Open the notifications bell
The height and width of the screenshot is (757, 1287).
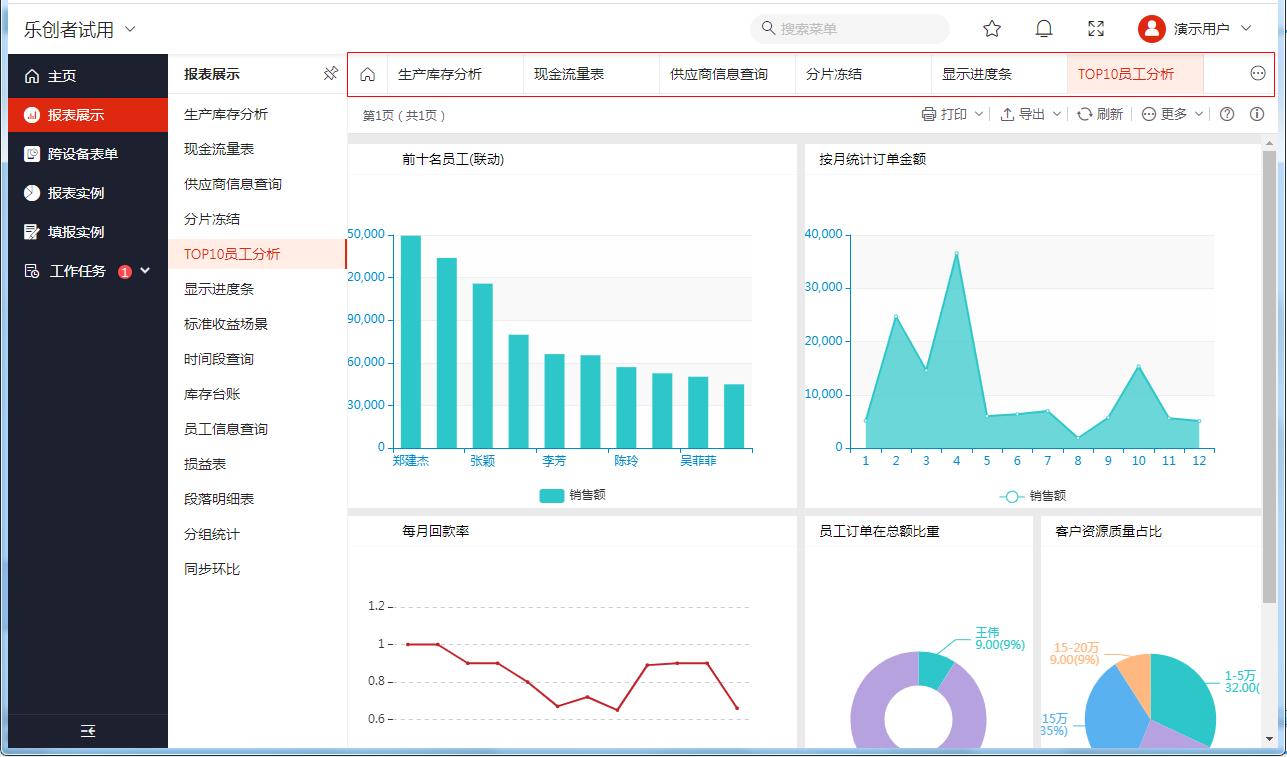[x=1044, y=29]
